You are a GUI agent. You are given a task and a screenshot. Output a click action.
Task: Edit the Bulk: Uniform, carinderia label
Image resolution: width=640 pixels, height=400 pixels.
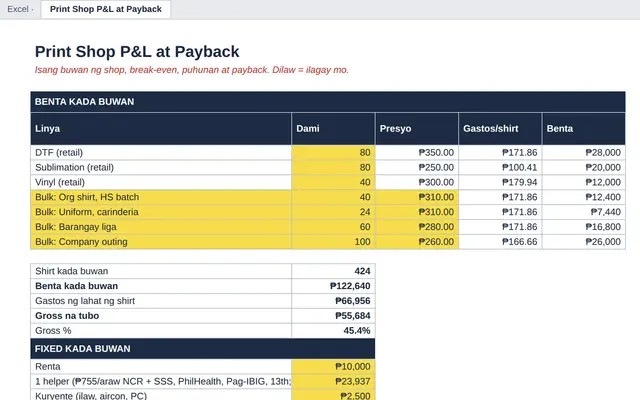point(161,212)
